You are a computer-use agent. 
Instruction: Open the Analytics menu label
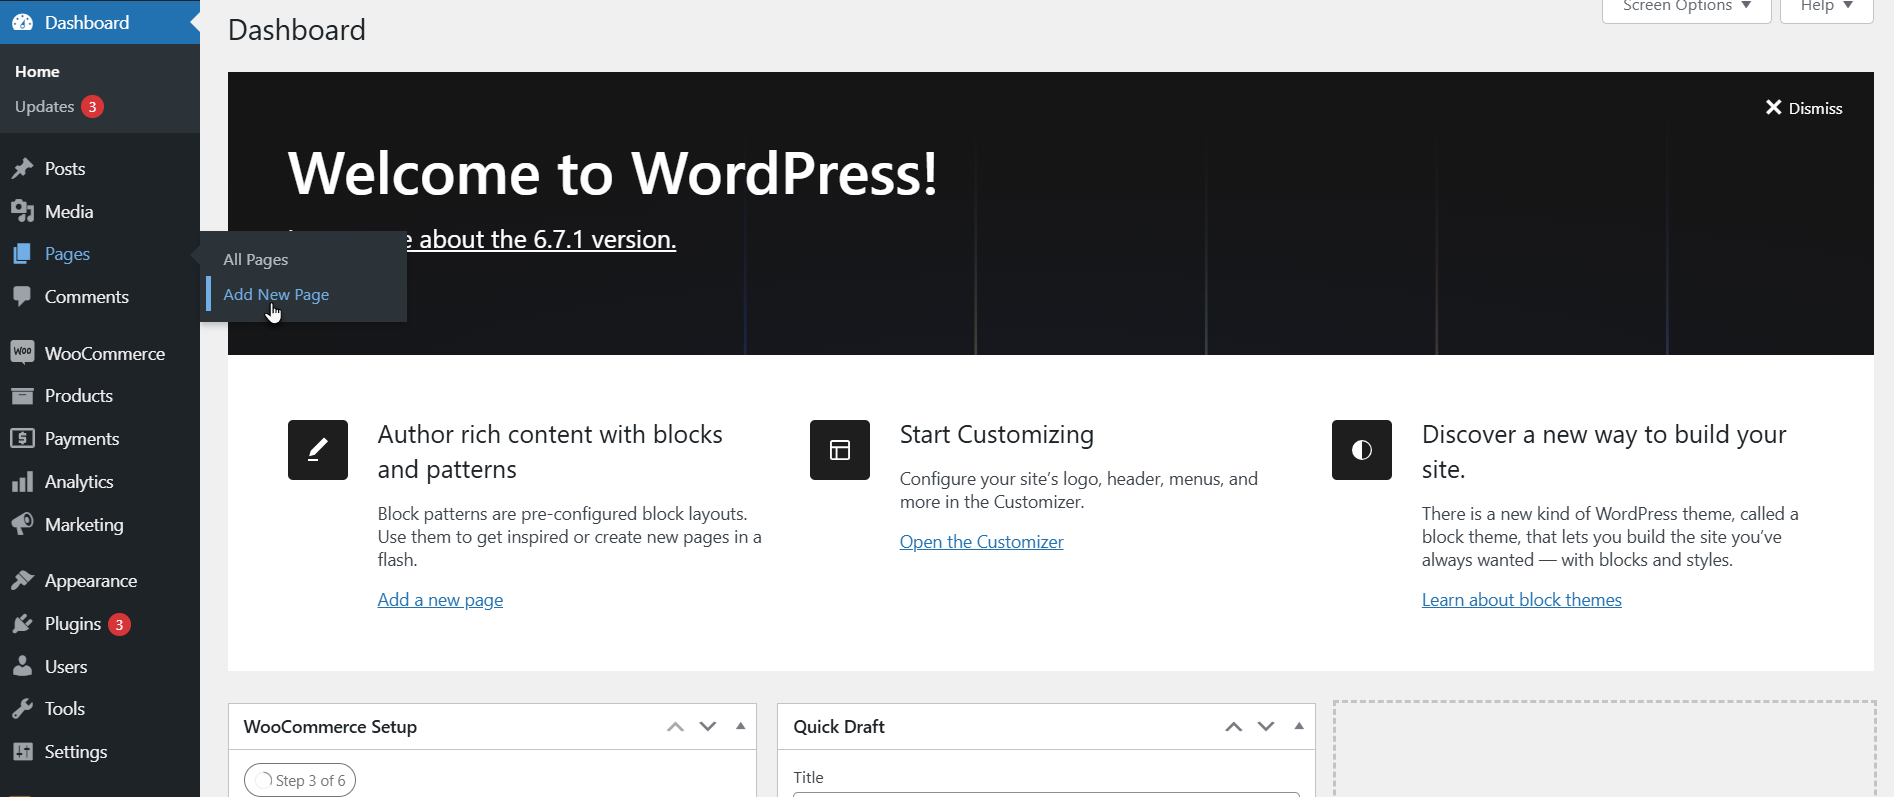(79, 482)
